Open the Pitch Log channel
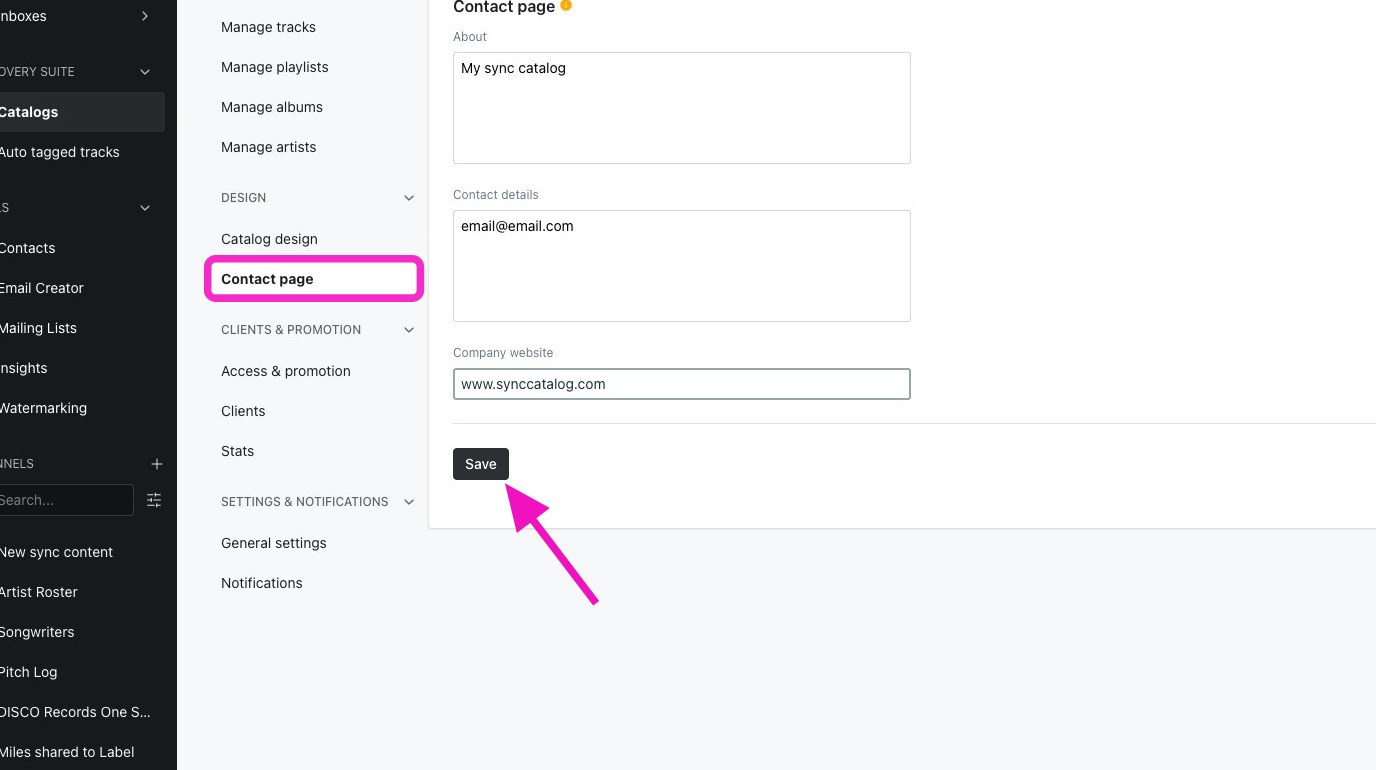Viewport: 1376px width, 770px height. [x=28, y=672]
